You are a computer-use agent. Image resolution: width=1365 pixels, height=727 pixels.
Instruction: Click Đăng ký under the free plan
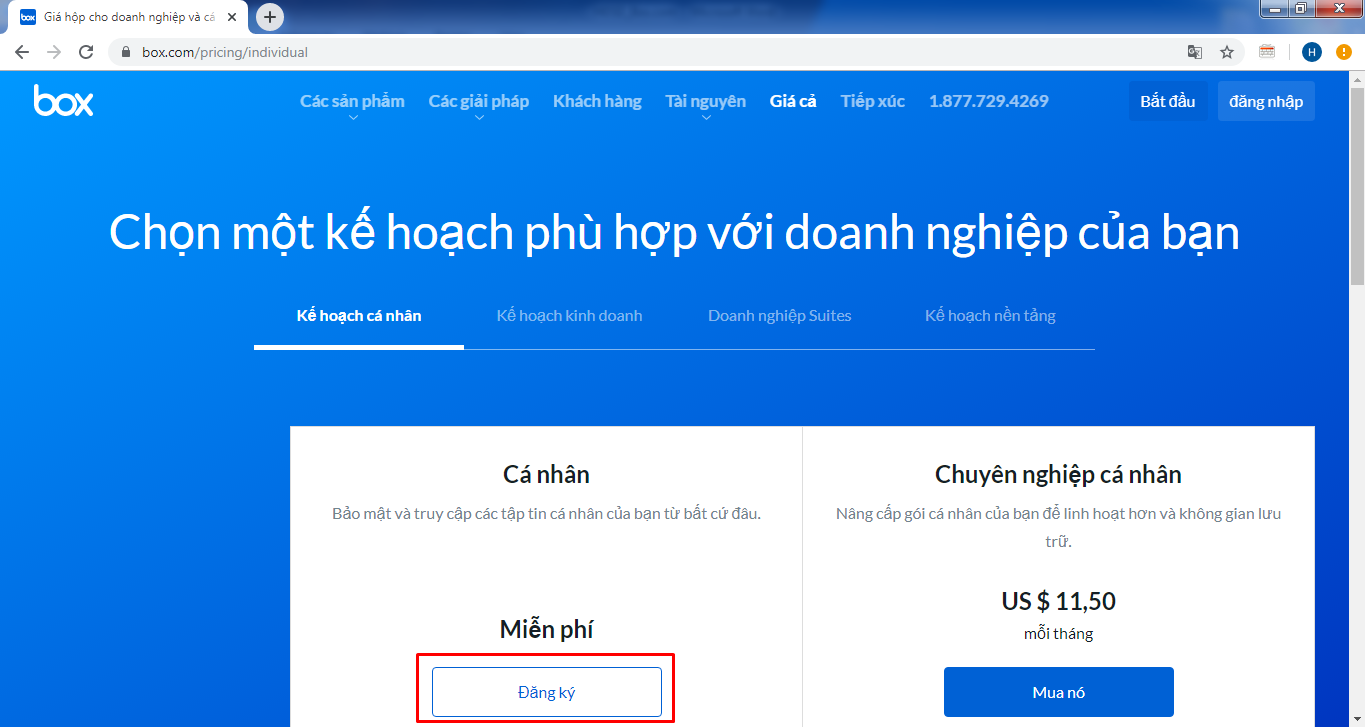547,692
